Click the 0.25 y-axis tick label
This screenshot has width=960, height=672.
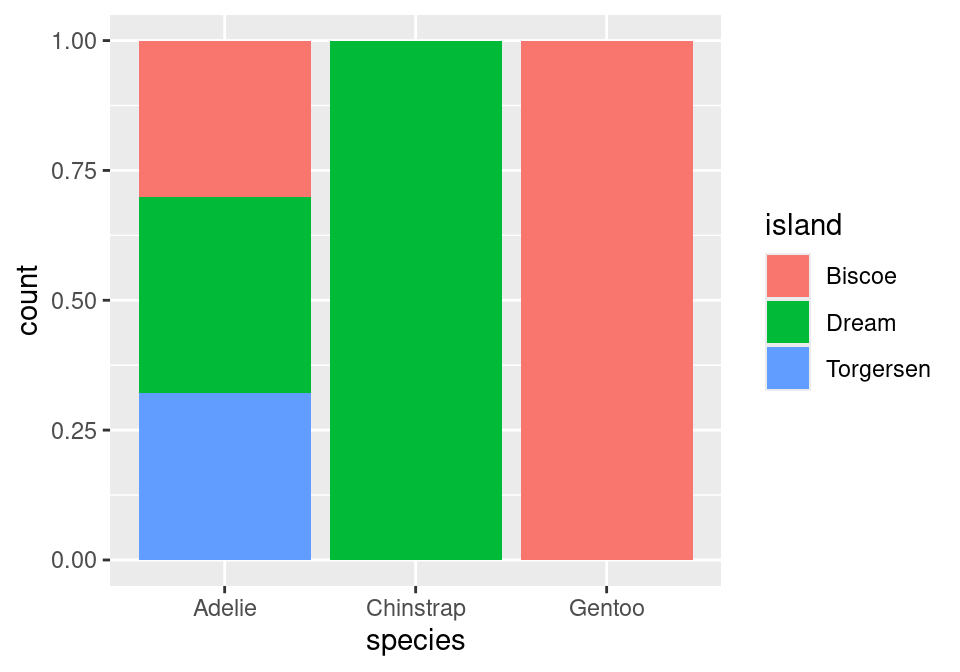click(x=74, y=431)
